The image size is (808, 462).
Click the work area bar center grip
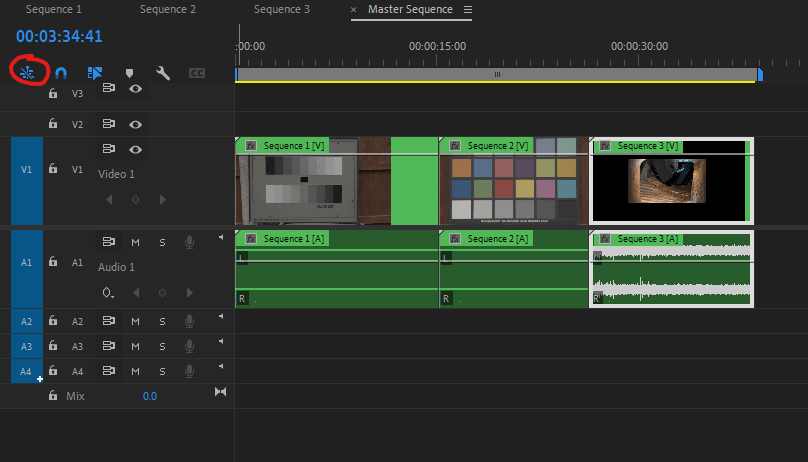tap(497, 75)
